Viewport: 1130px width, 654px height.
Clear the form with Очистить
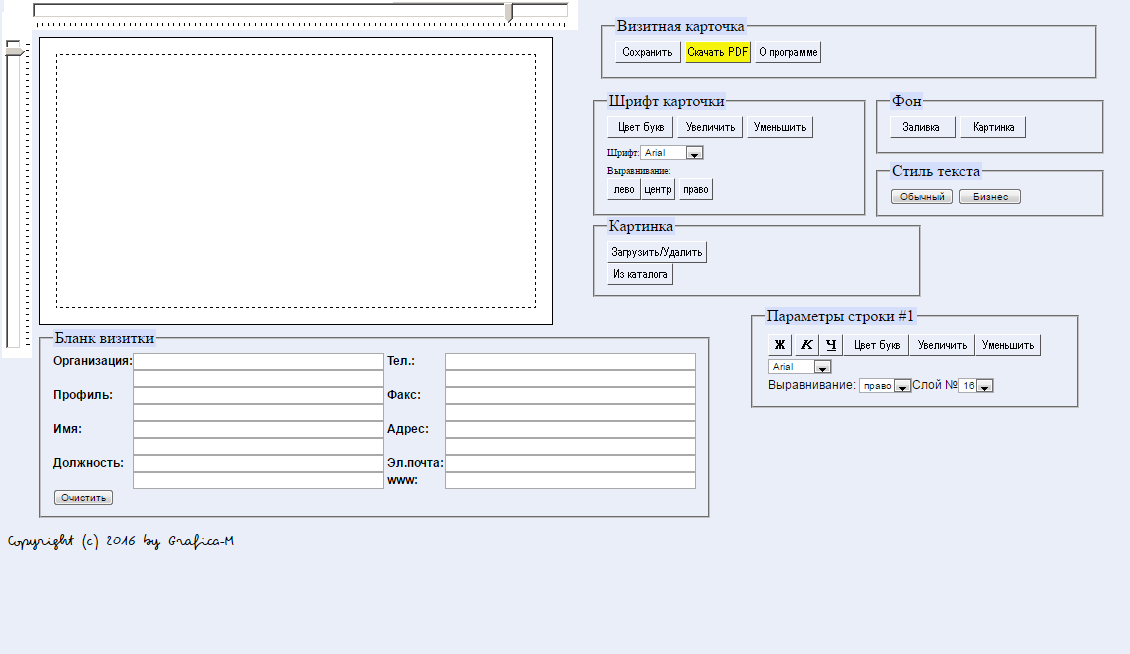click(x=83, y=497)
